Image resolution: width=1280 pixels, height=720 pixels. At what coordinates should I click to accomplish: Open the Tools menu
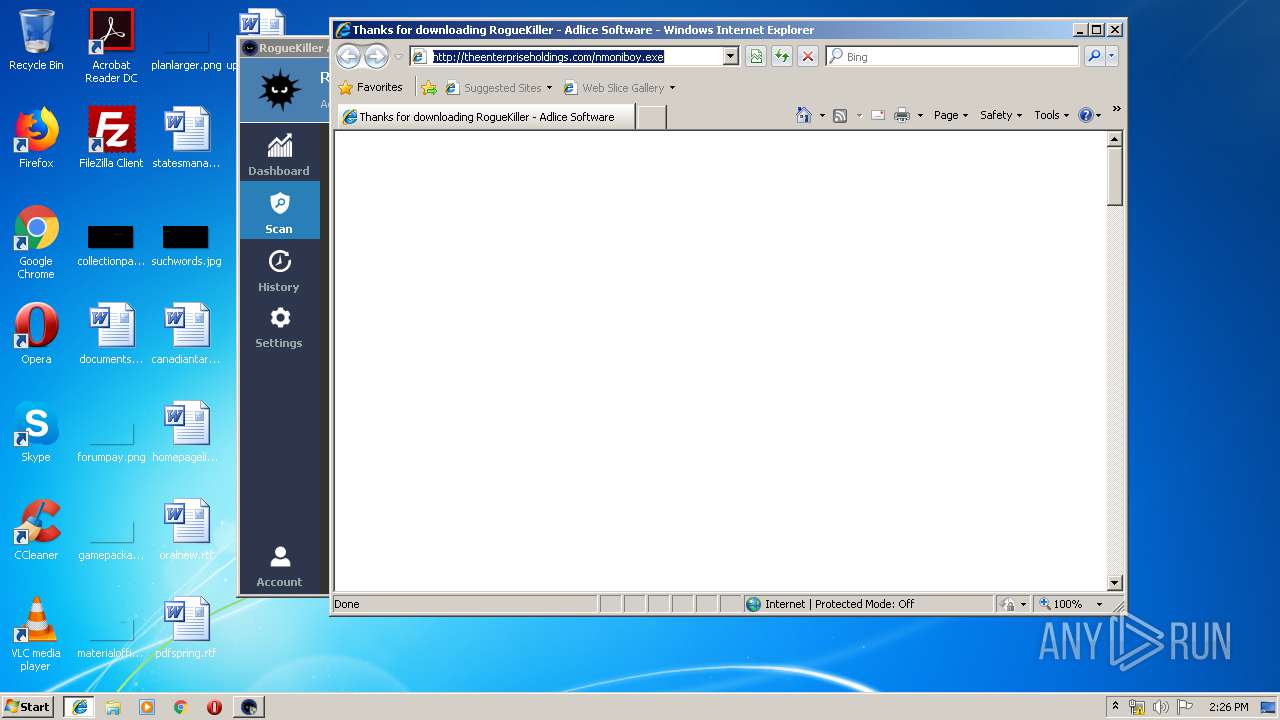1051,115
